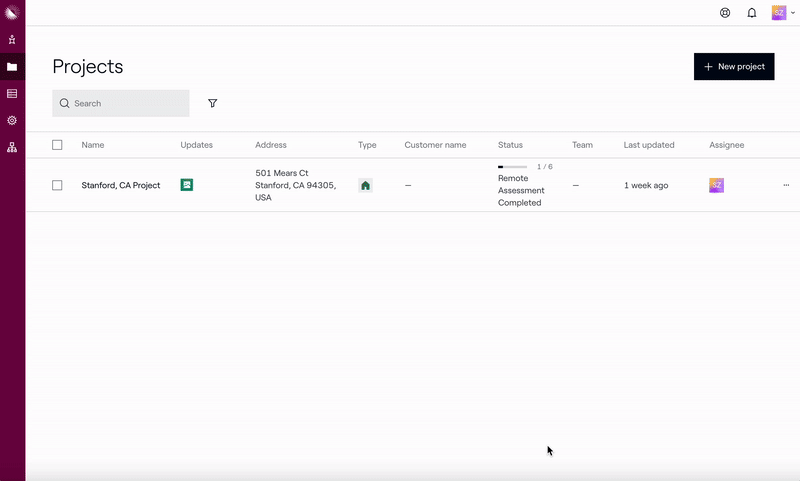The height and width of the screenshot is (481, 800).
Task: Open the help lifebuoy icon
Action: [x=725, y=13]
